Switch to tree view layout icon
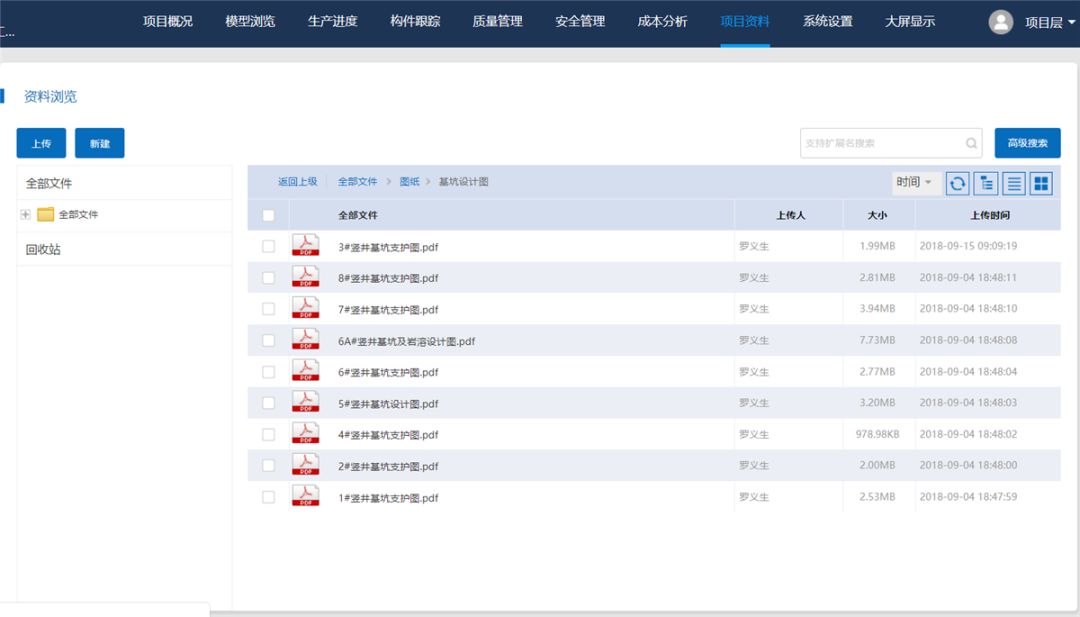The width and height of the screenshot is (1080, 617). 986,182
